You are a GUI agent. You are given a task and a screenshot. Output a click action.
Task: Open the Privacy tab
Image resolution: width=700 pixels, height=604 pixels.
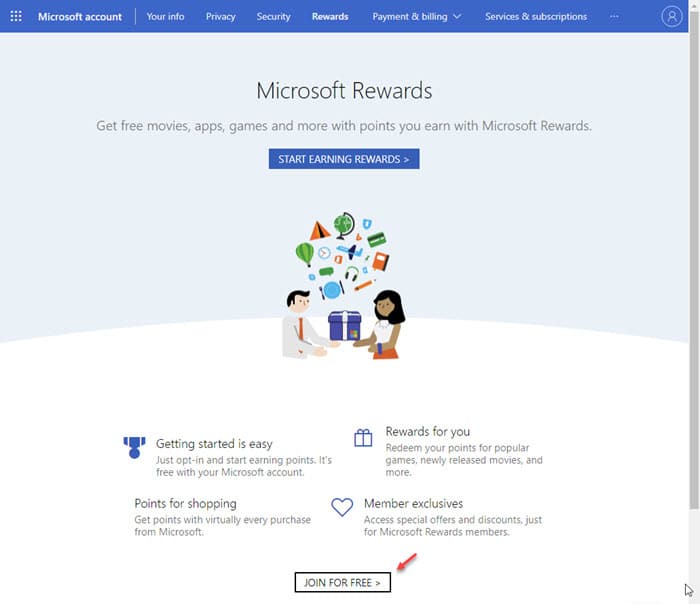221,17
